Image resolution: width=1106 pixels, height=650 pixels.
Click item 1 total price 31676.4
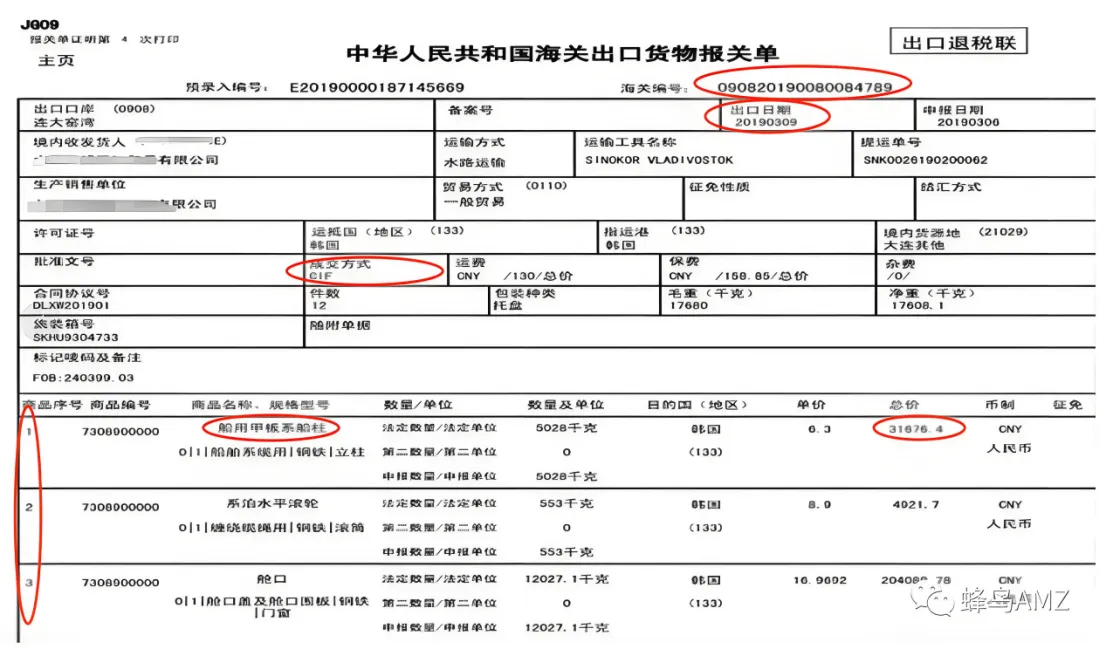click(x=916, y=429)
